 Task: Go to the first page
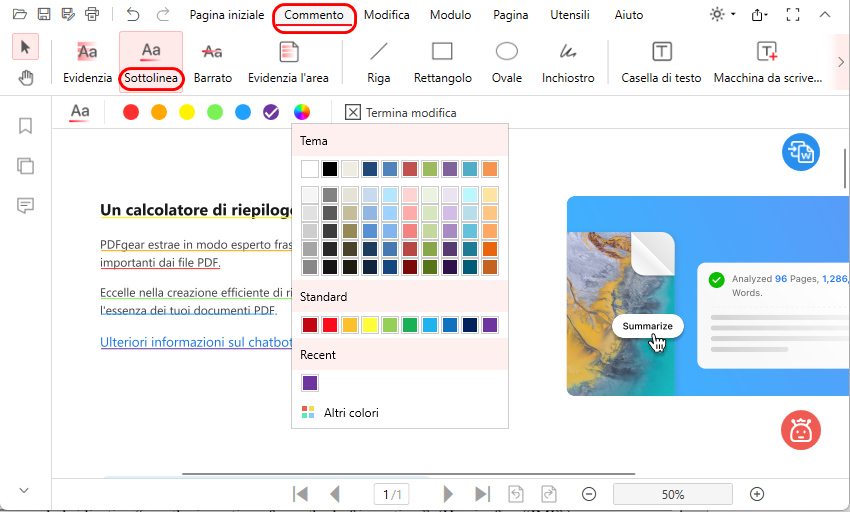[x=300, y=494]
